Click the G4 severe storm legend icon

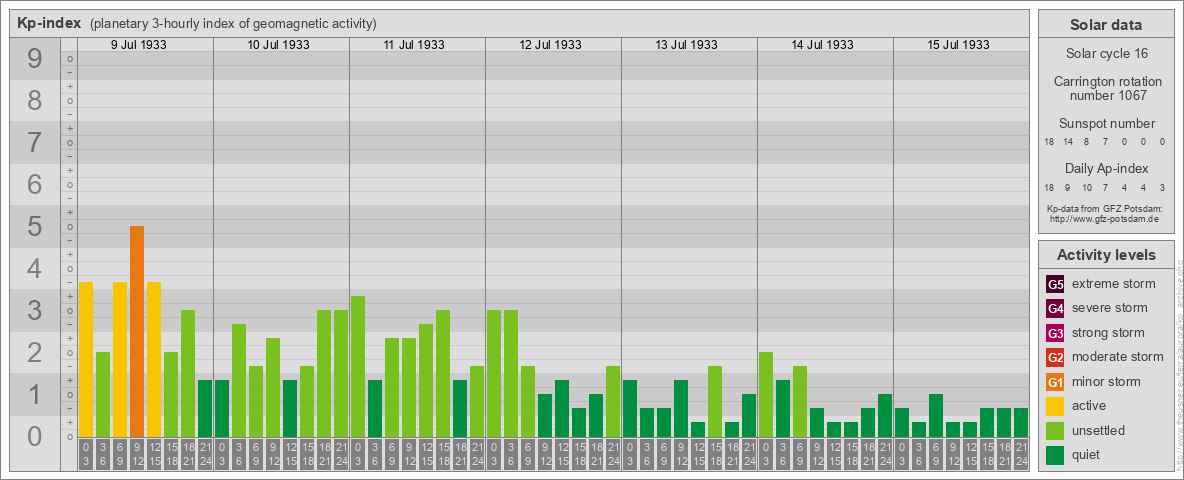[1055, 308]
